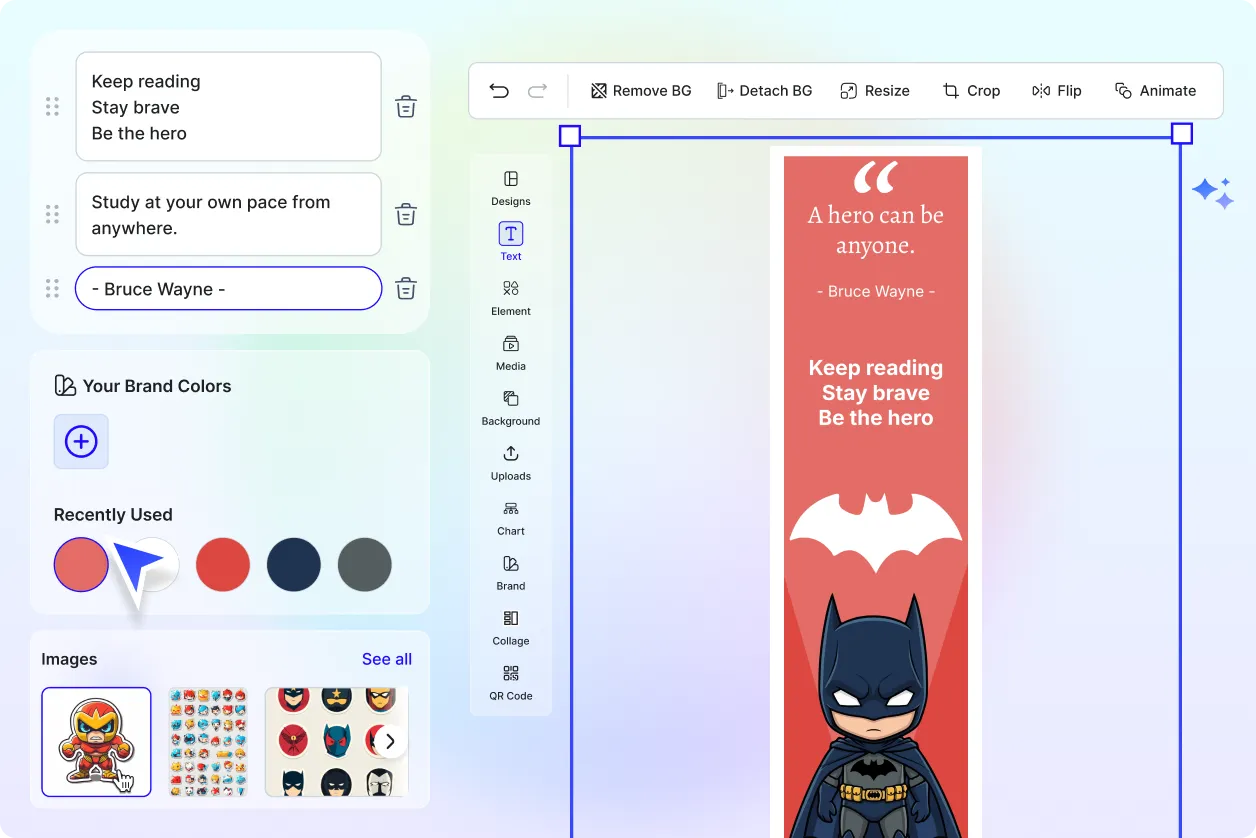Select Remove BG in the toolbar

pyautogui.click(x=641, y=91)
